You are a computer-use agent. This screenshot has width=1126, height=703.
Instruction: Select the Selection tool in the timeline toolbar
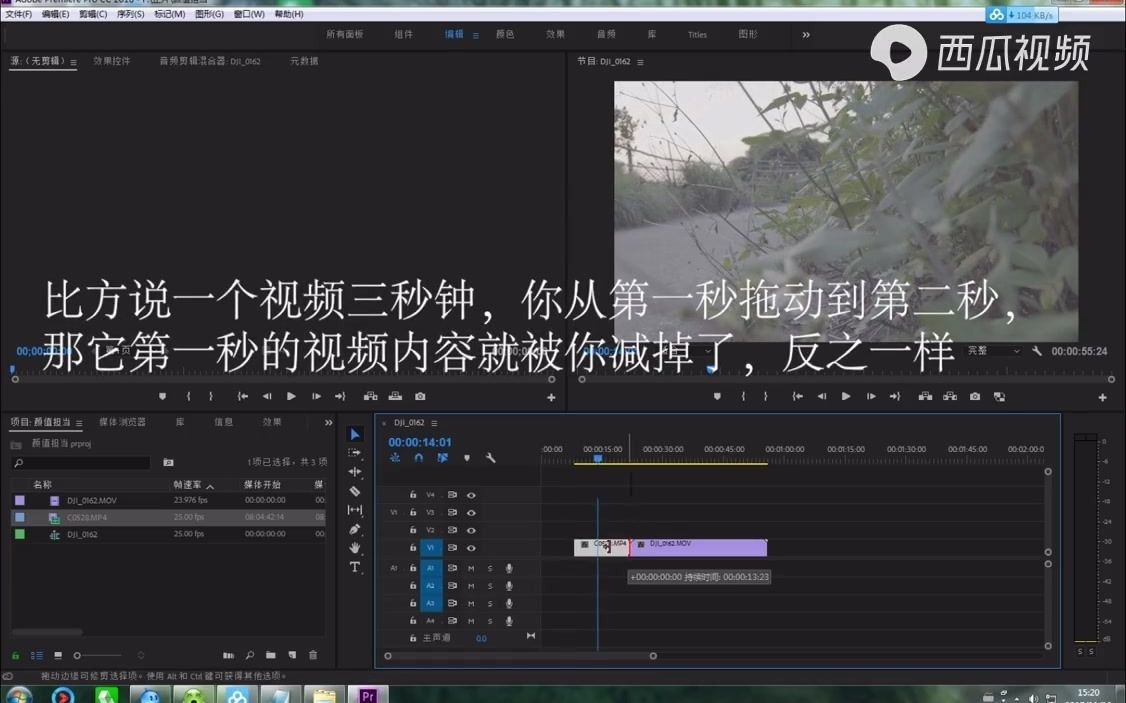(355, 434)
